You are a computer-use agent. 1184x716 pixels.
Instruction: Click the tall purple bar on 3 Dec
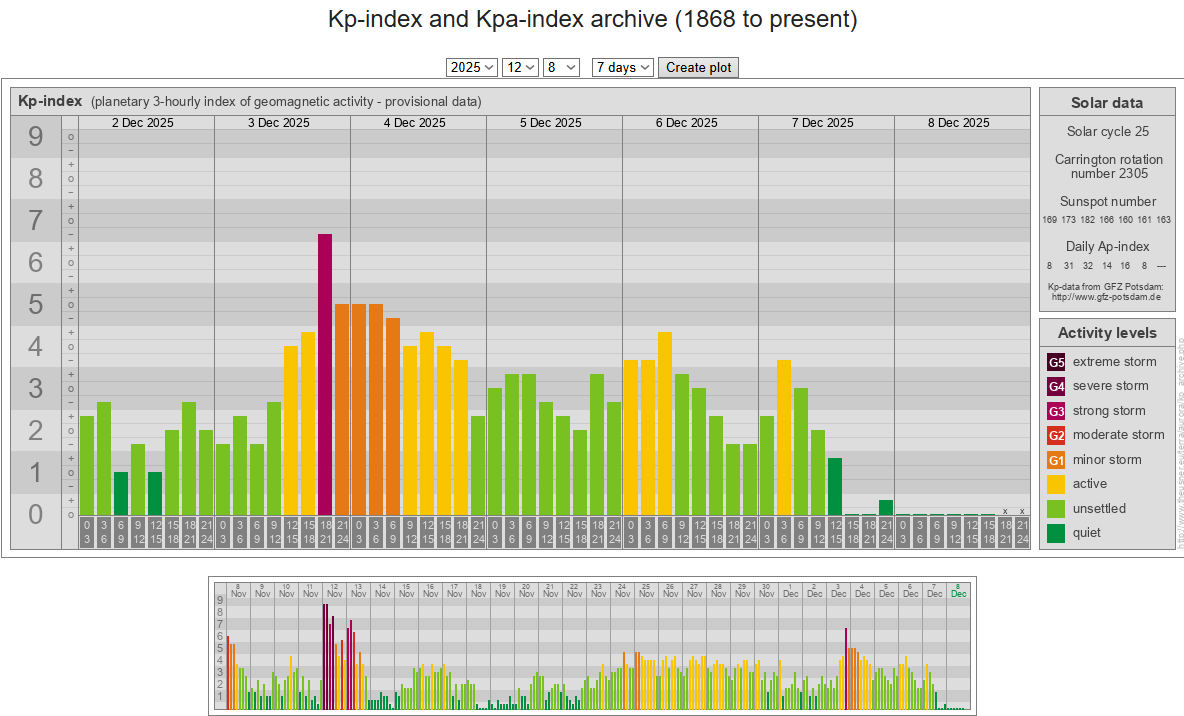pyautogui.click(x=325, y=375)
